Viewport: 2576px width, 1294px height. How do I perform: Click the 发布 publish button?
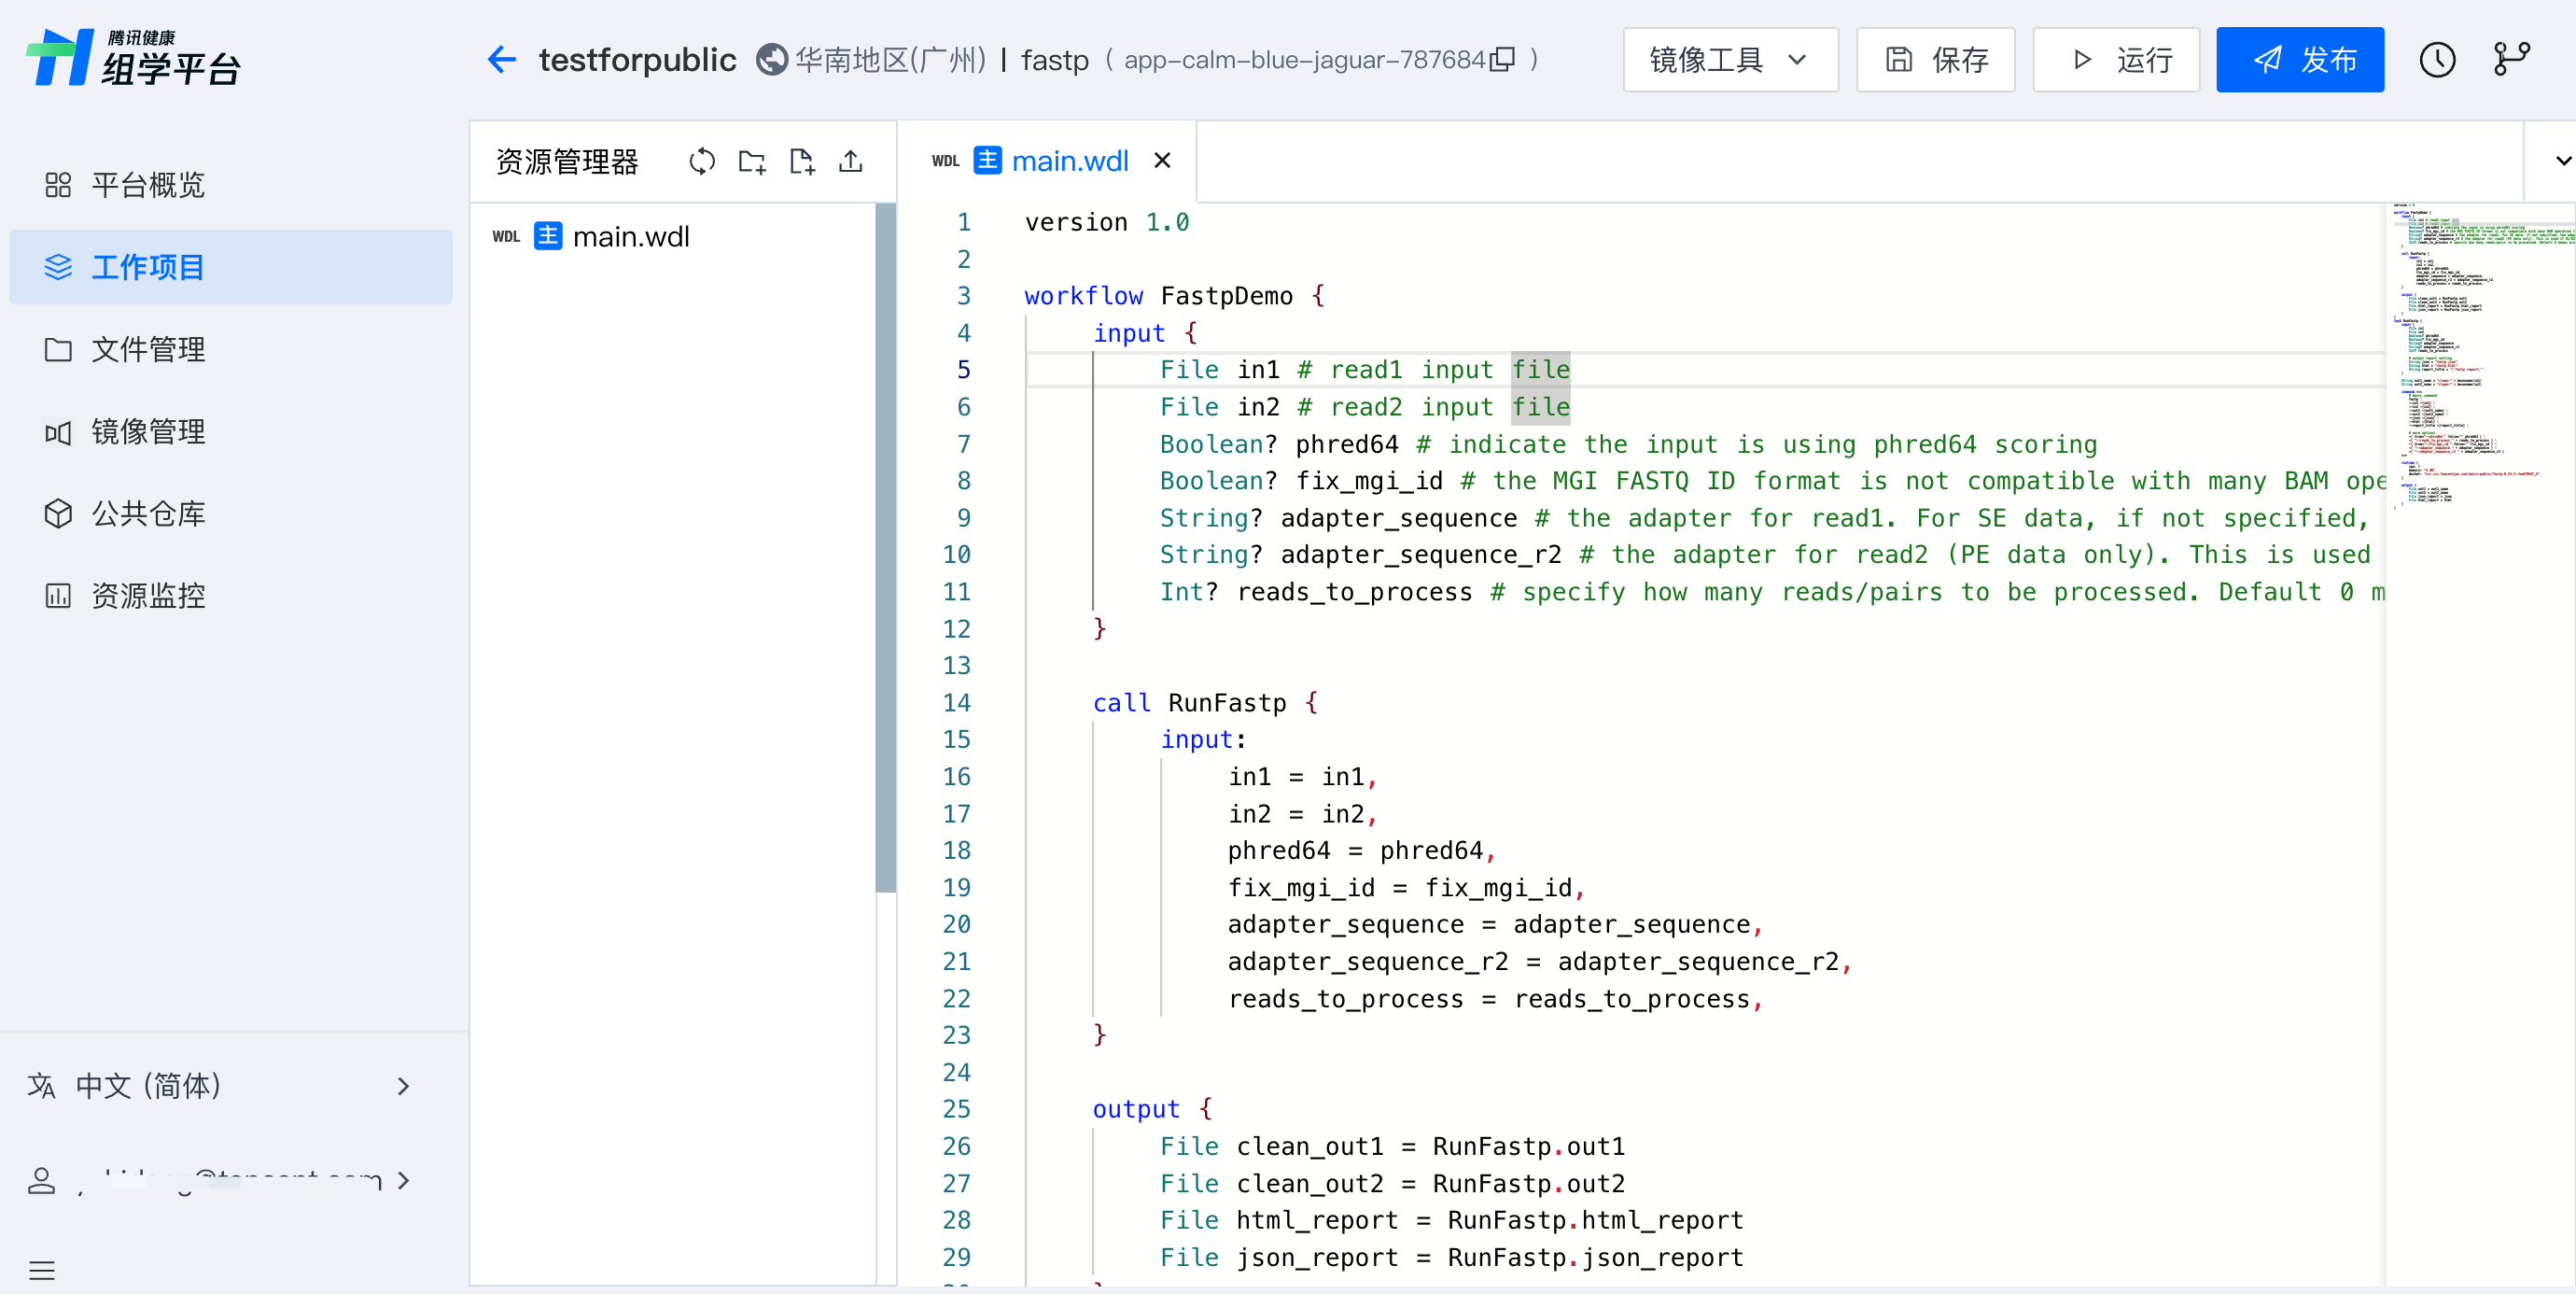point(2299,60)
